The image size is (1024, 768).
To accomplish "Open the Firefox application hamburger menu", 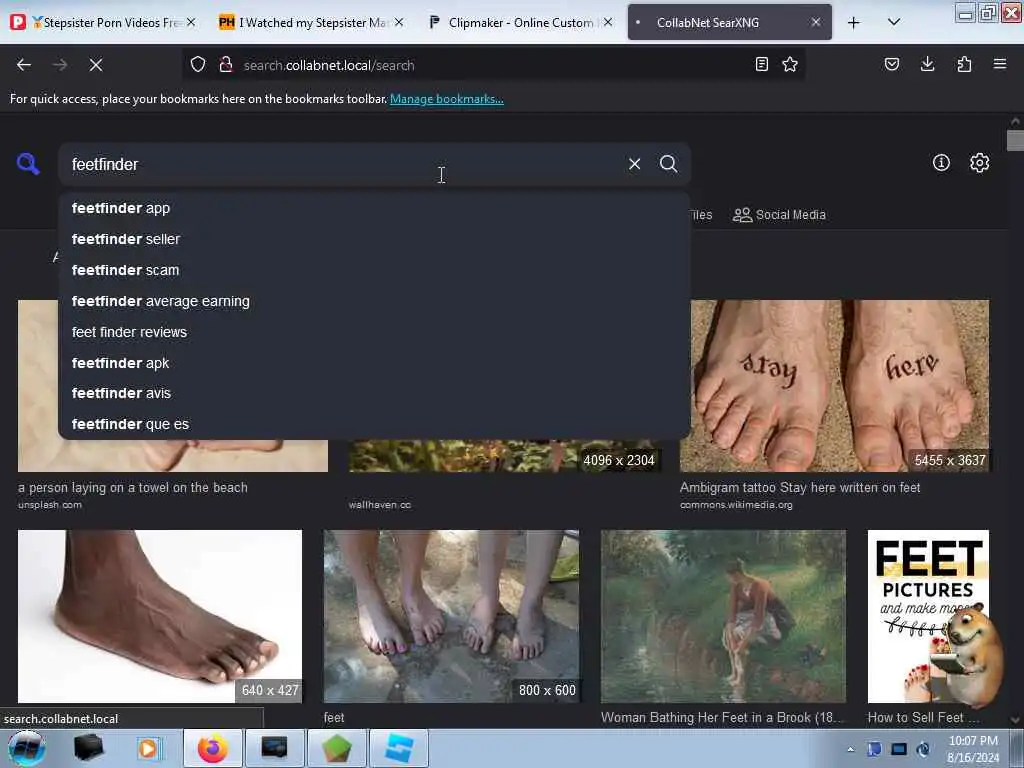I will pos(1000,64).
